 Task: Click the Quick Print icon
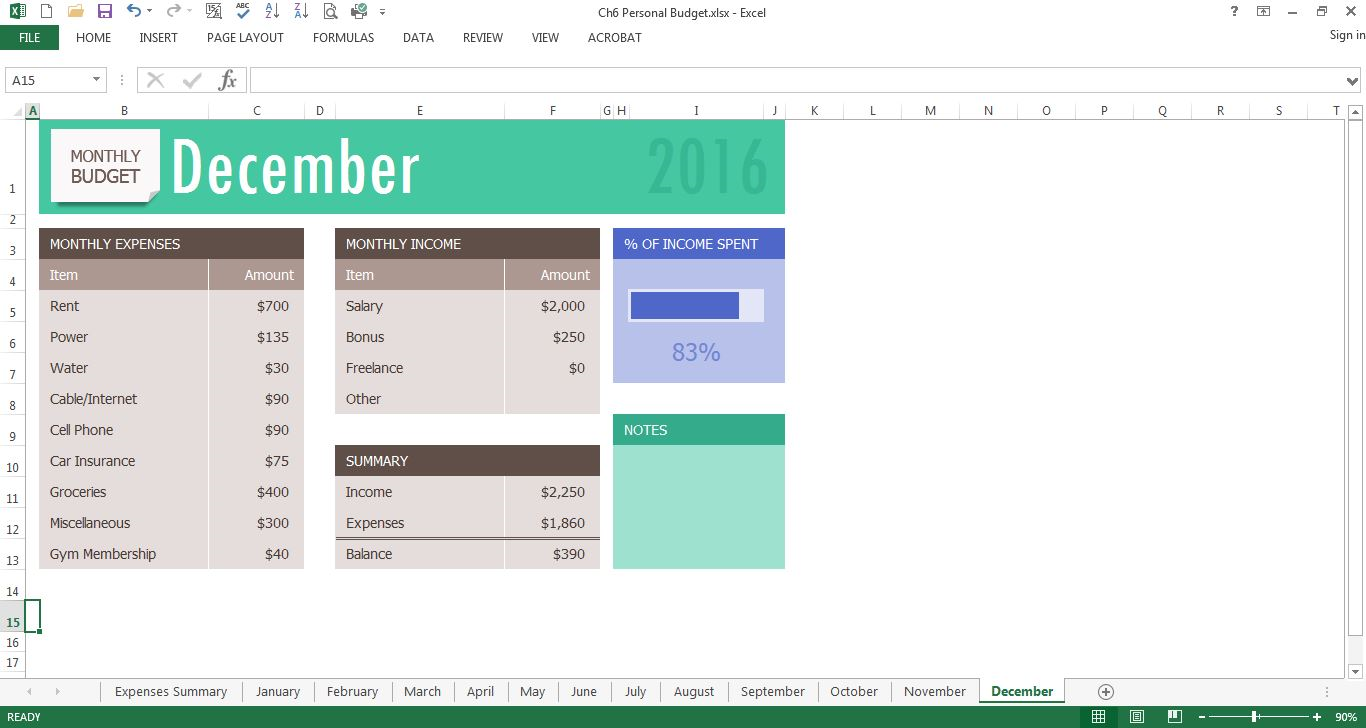(359, 12)
